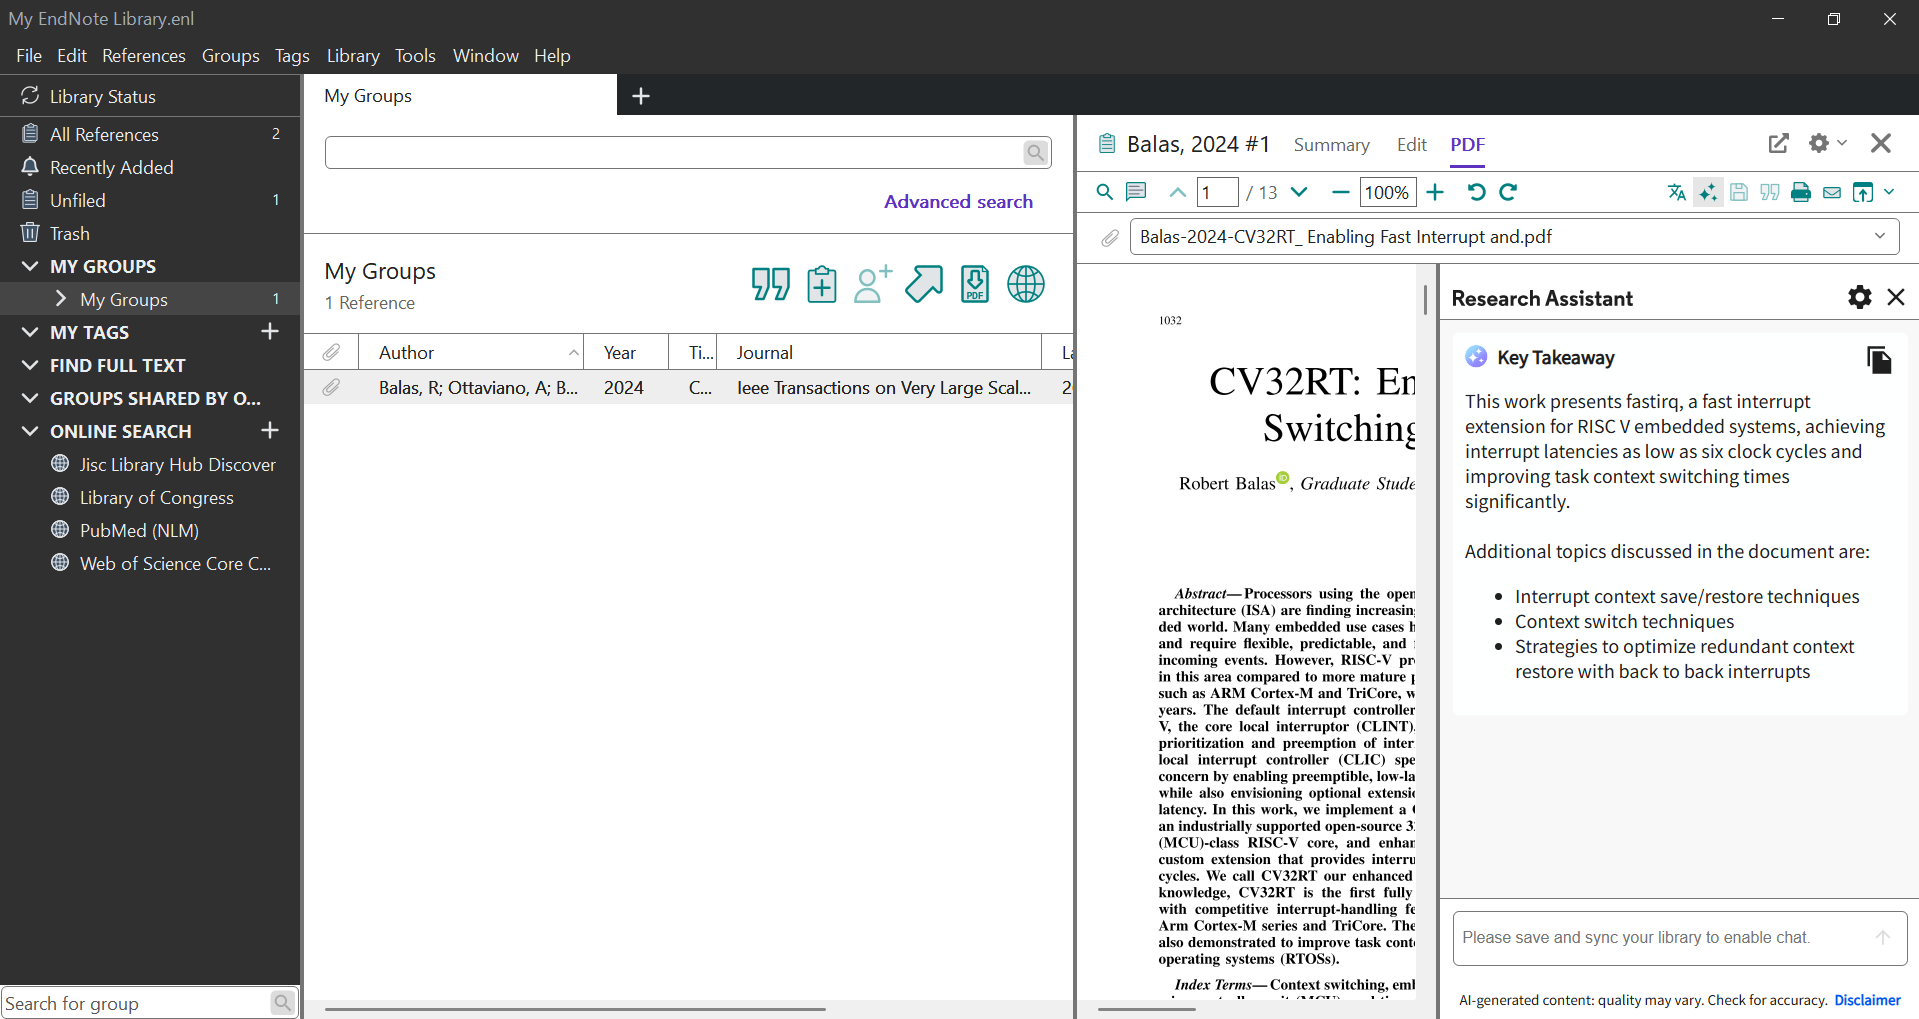Toggle the PDF annotations panel
1919x1019 pixels.
tap(1135, 192)
